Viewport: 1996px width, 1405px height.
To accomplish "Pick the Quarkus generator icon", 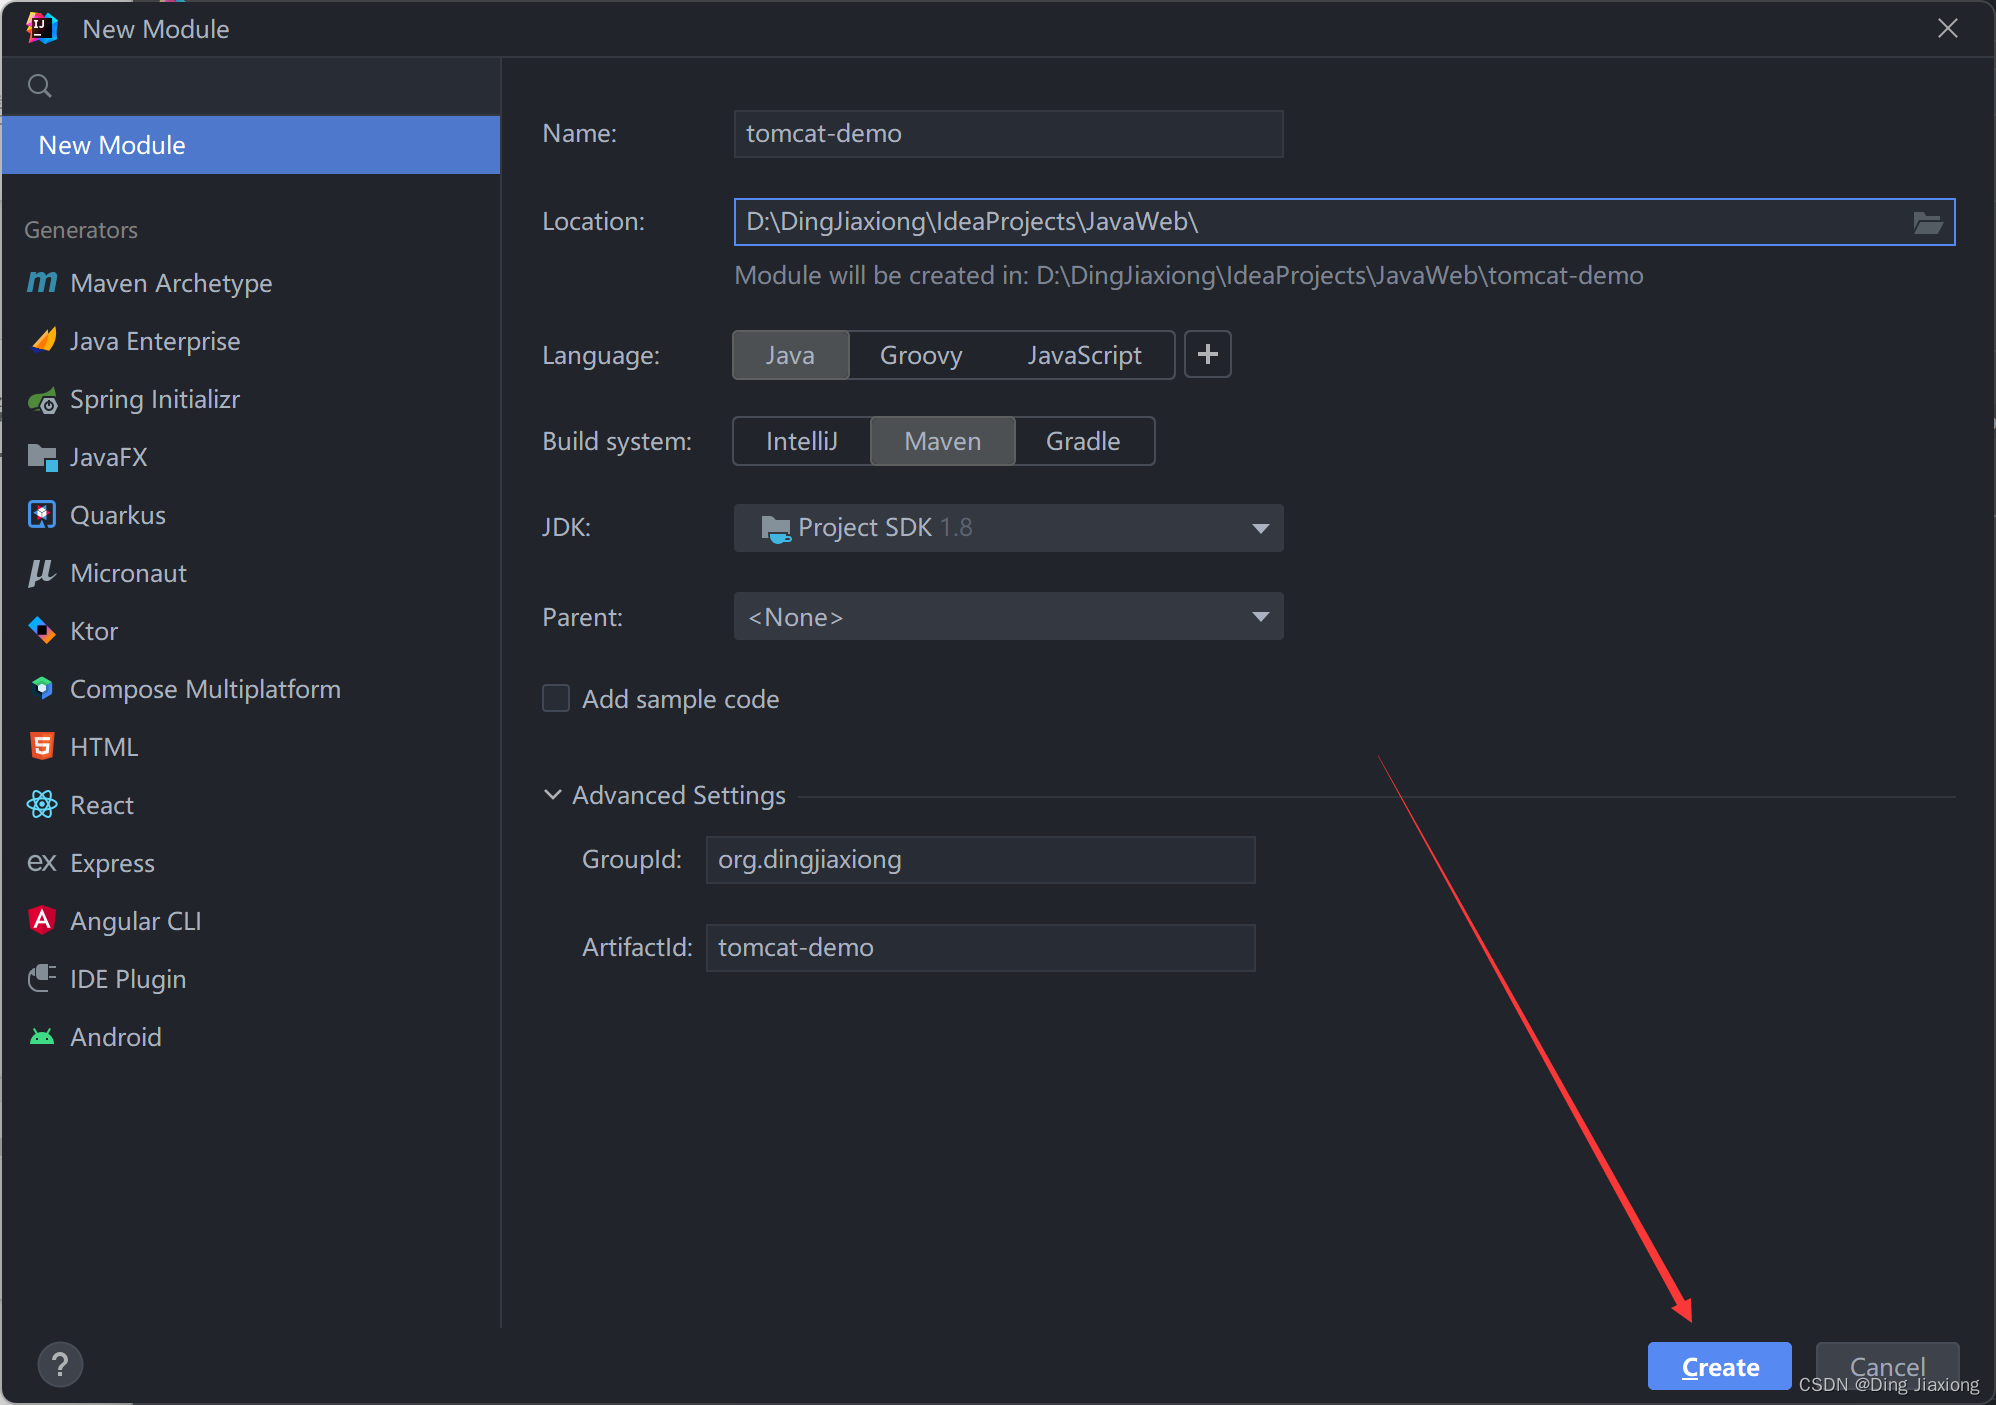I will click(42, 515).
